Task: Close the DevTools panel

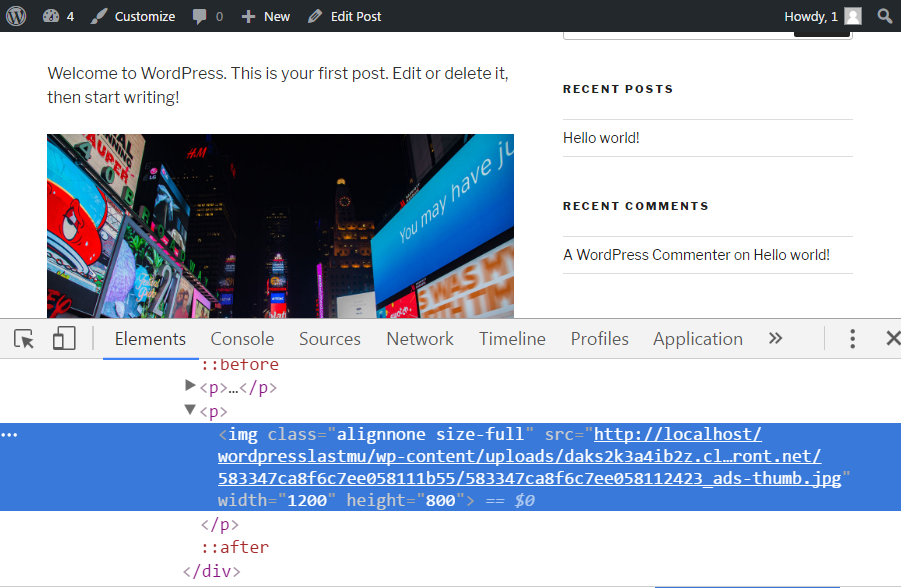Action: tap(892, 339)
